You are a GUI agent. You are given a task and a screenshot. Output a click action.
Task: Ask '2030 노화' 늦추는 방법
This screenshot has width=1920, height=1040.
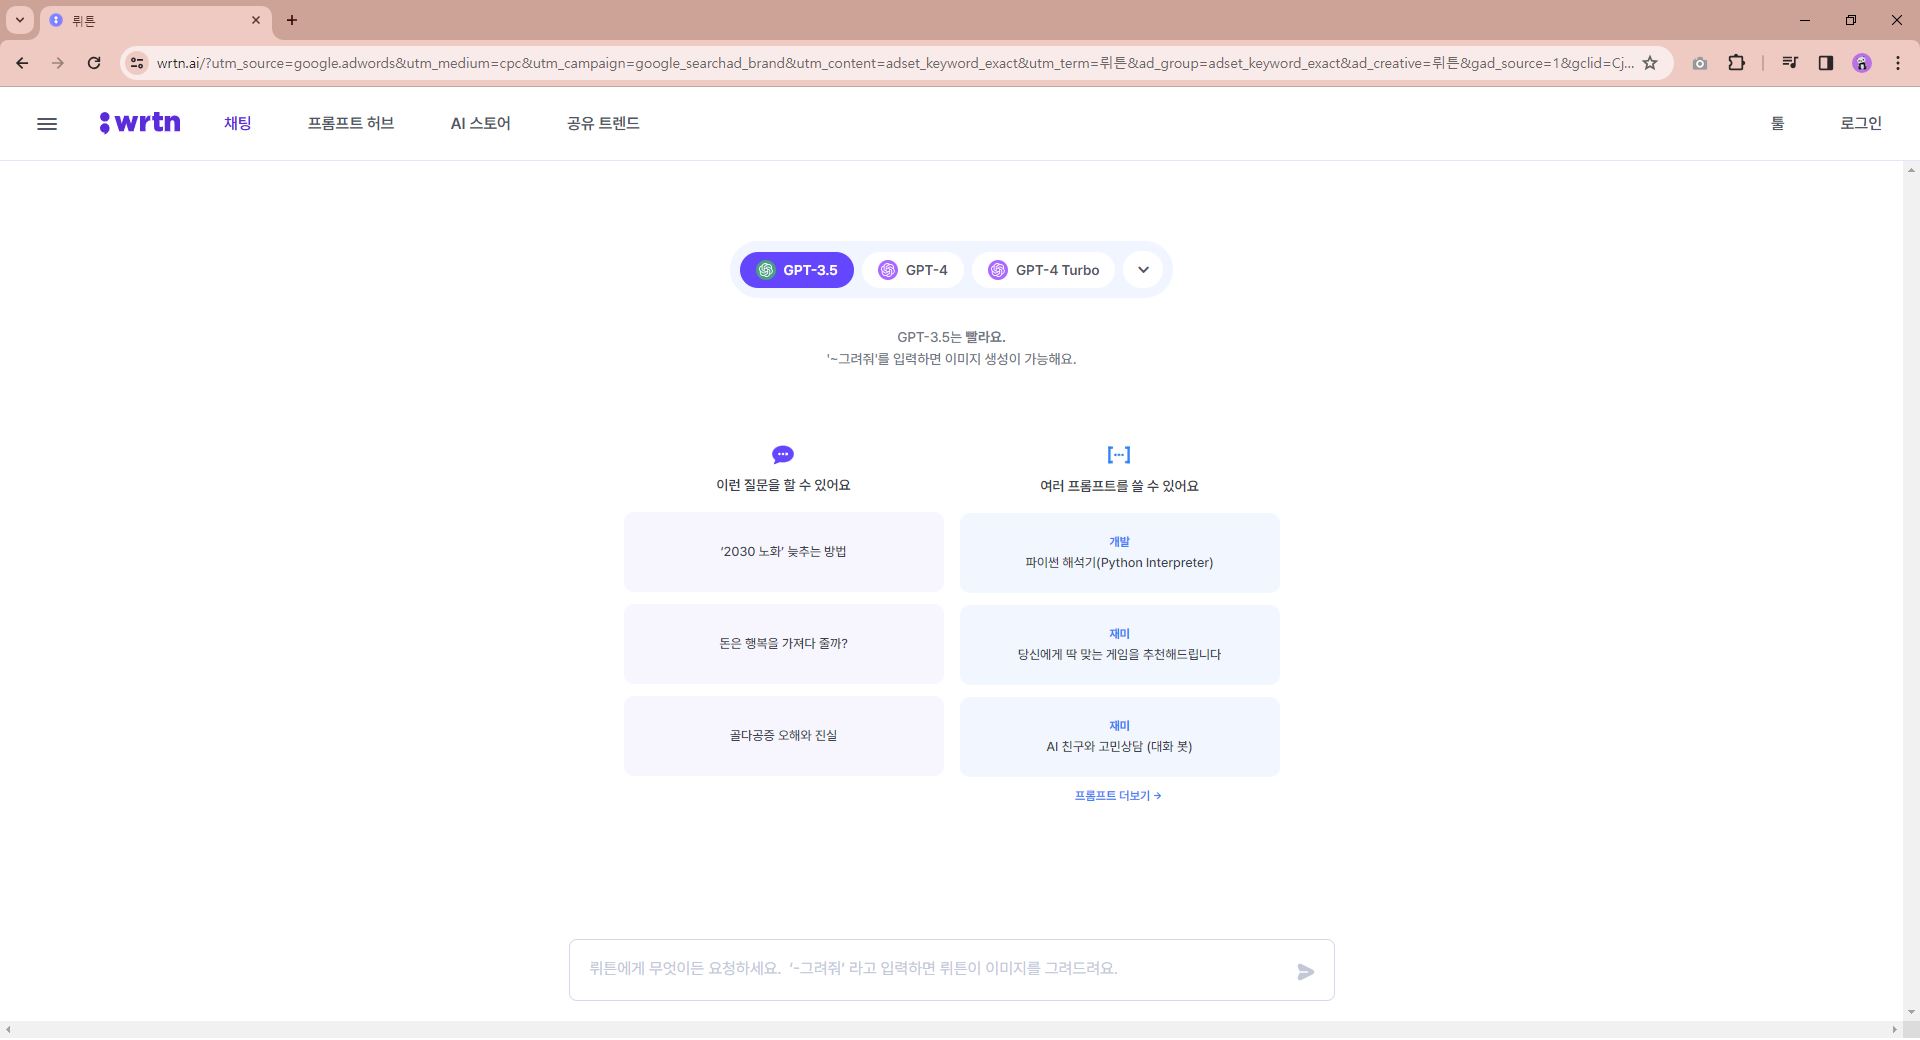[x=784, y=552]
